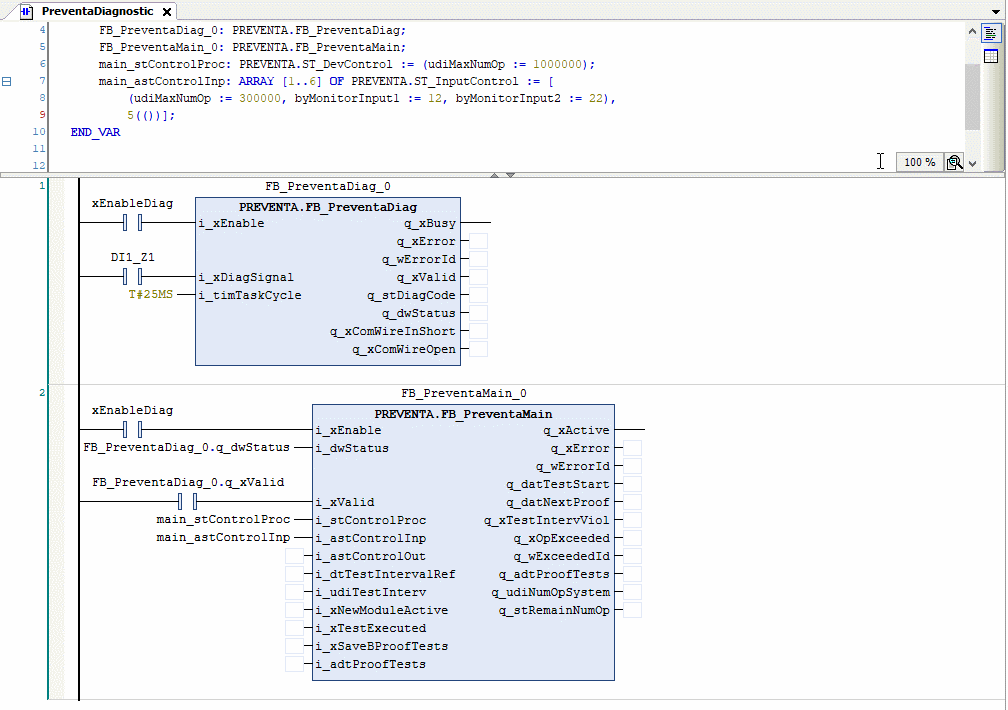The height and width of the screenshot is (710, 1008).
Task: Click the PREVENTA.FB_PreventaMain block title
Action: click(463, 413)
